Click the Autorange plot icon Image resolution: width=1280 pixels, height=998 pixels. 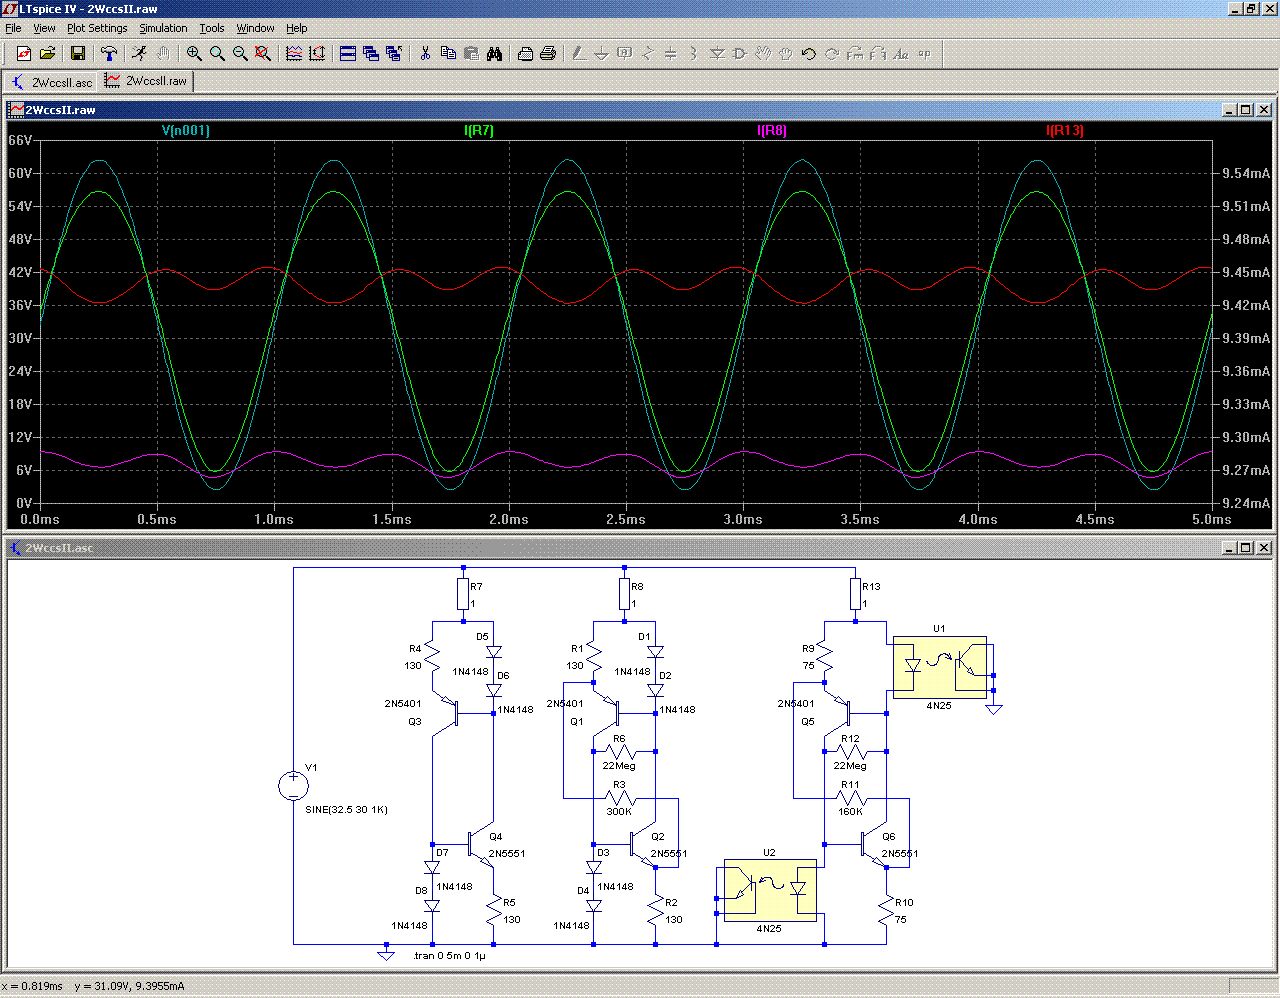pyautogui.click(x=317, y=54)
